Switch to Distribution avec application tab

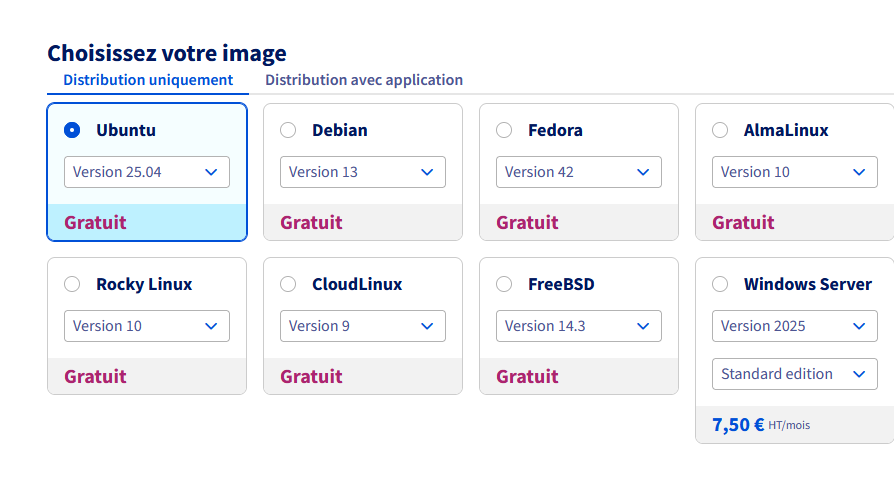tap(364, 80)
